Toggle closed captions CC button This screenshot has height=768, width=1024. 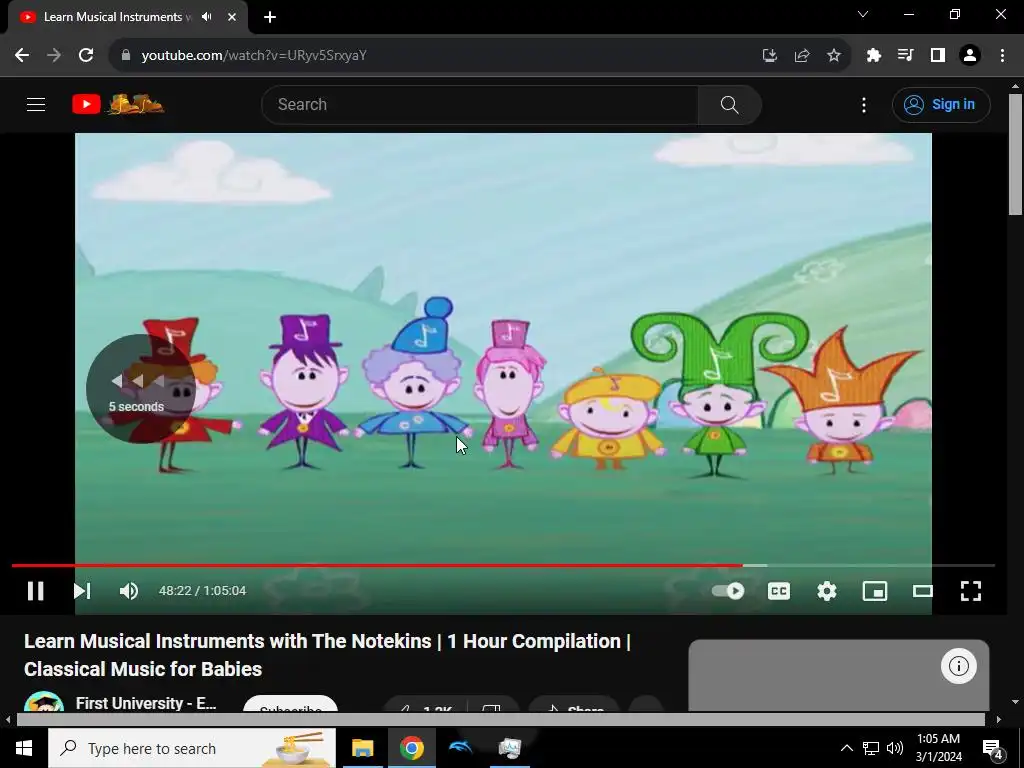tap(778, 591)
